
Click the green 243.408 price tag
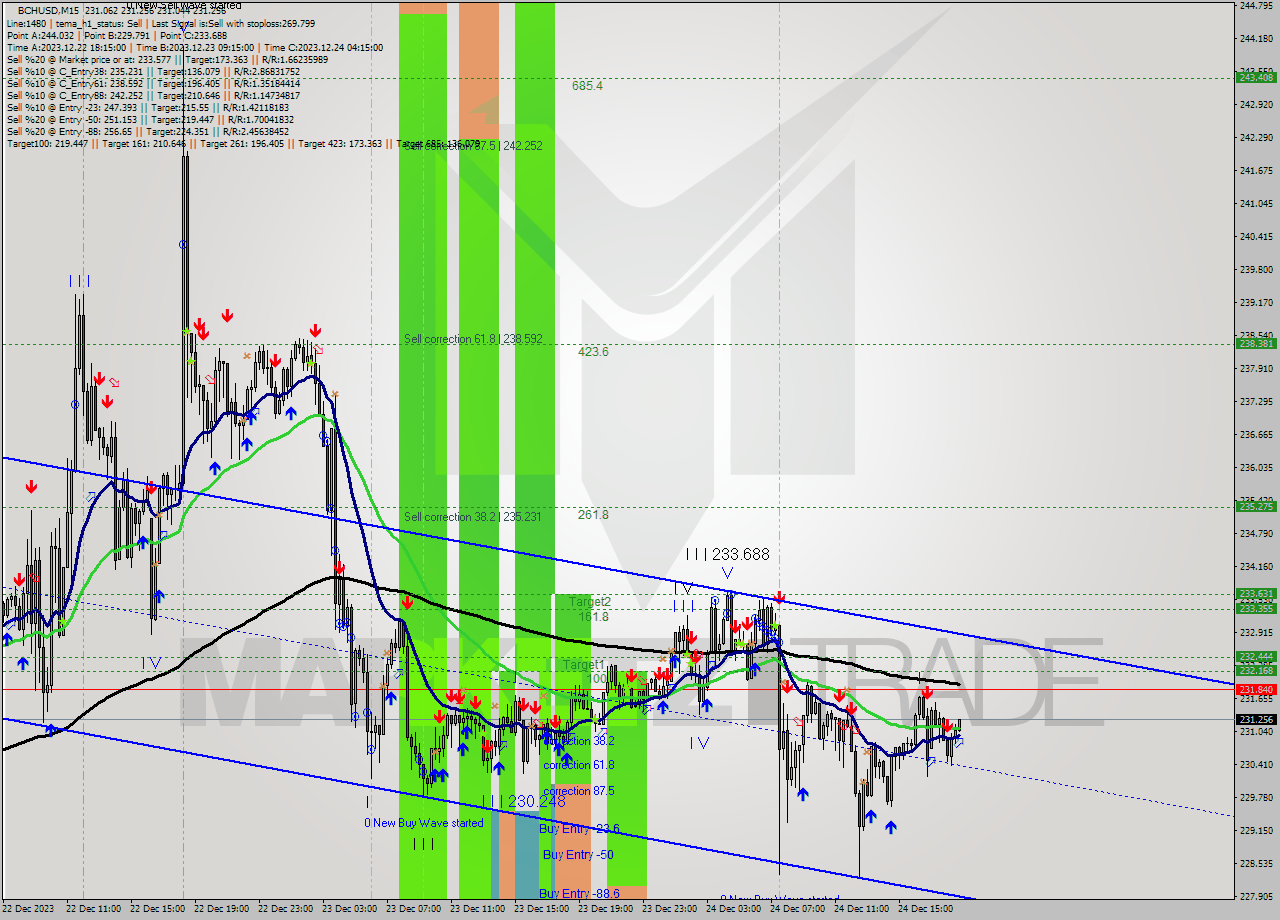click(1256, 77)
